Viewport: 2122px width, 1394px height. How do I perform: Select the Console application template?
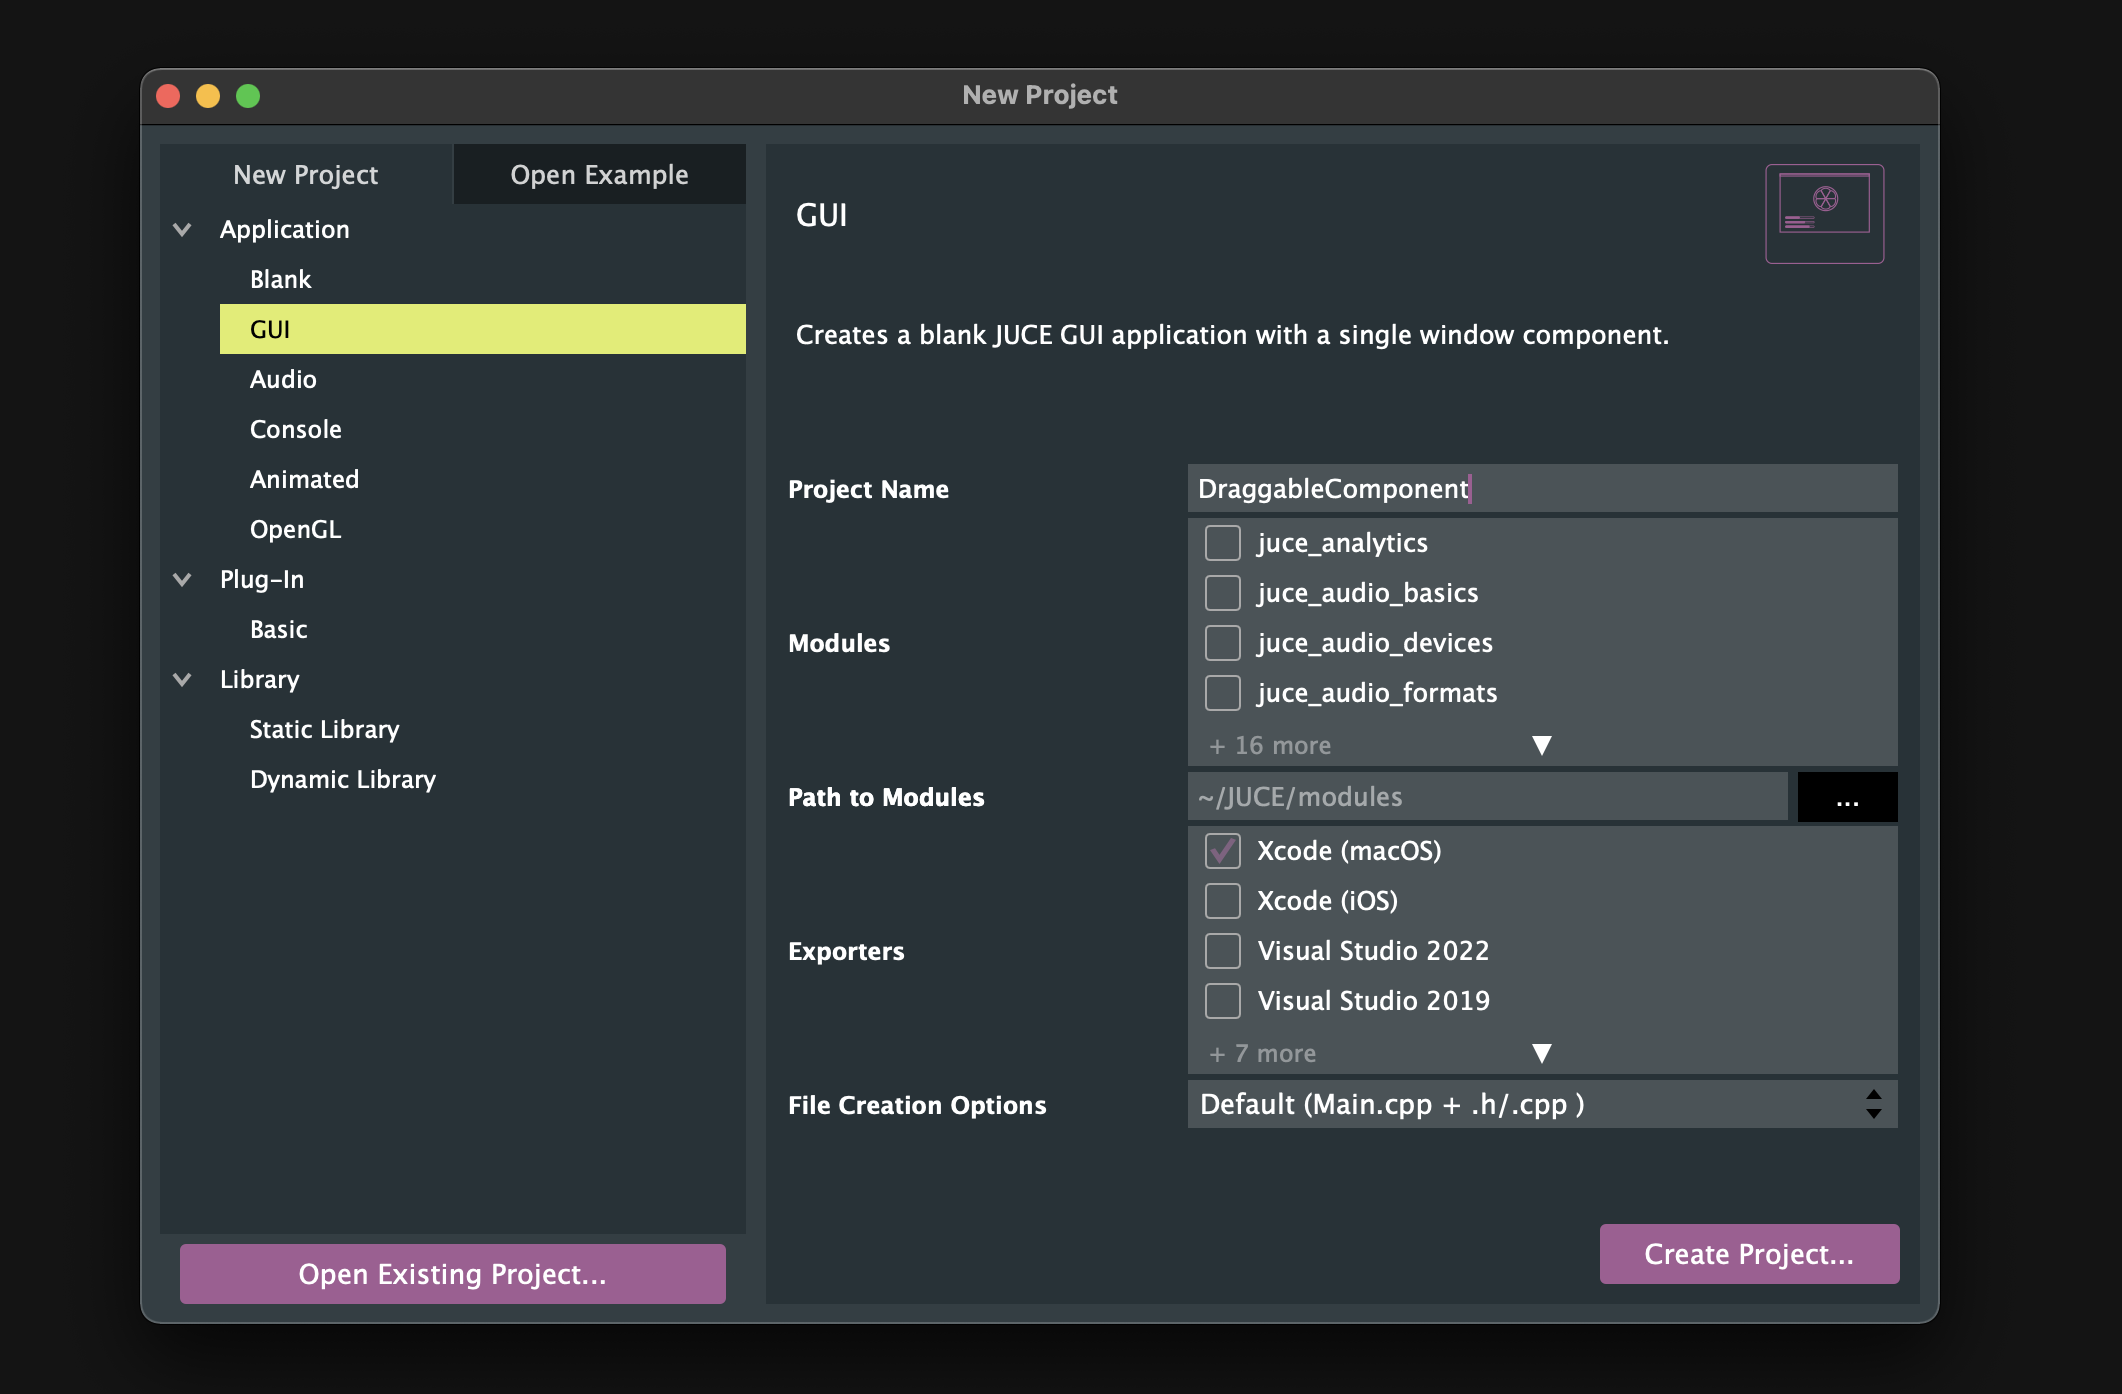tap(483, 430)
